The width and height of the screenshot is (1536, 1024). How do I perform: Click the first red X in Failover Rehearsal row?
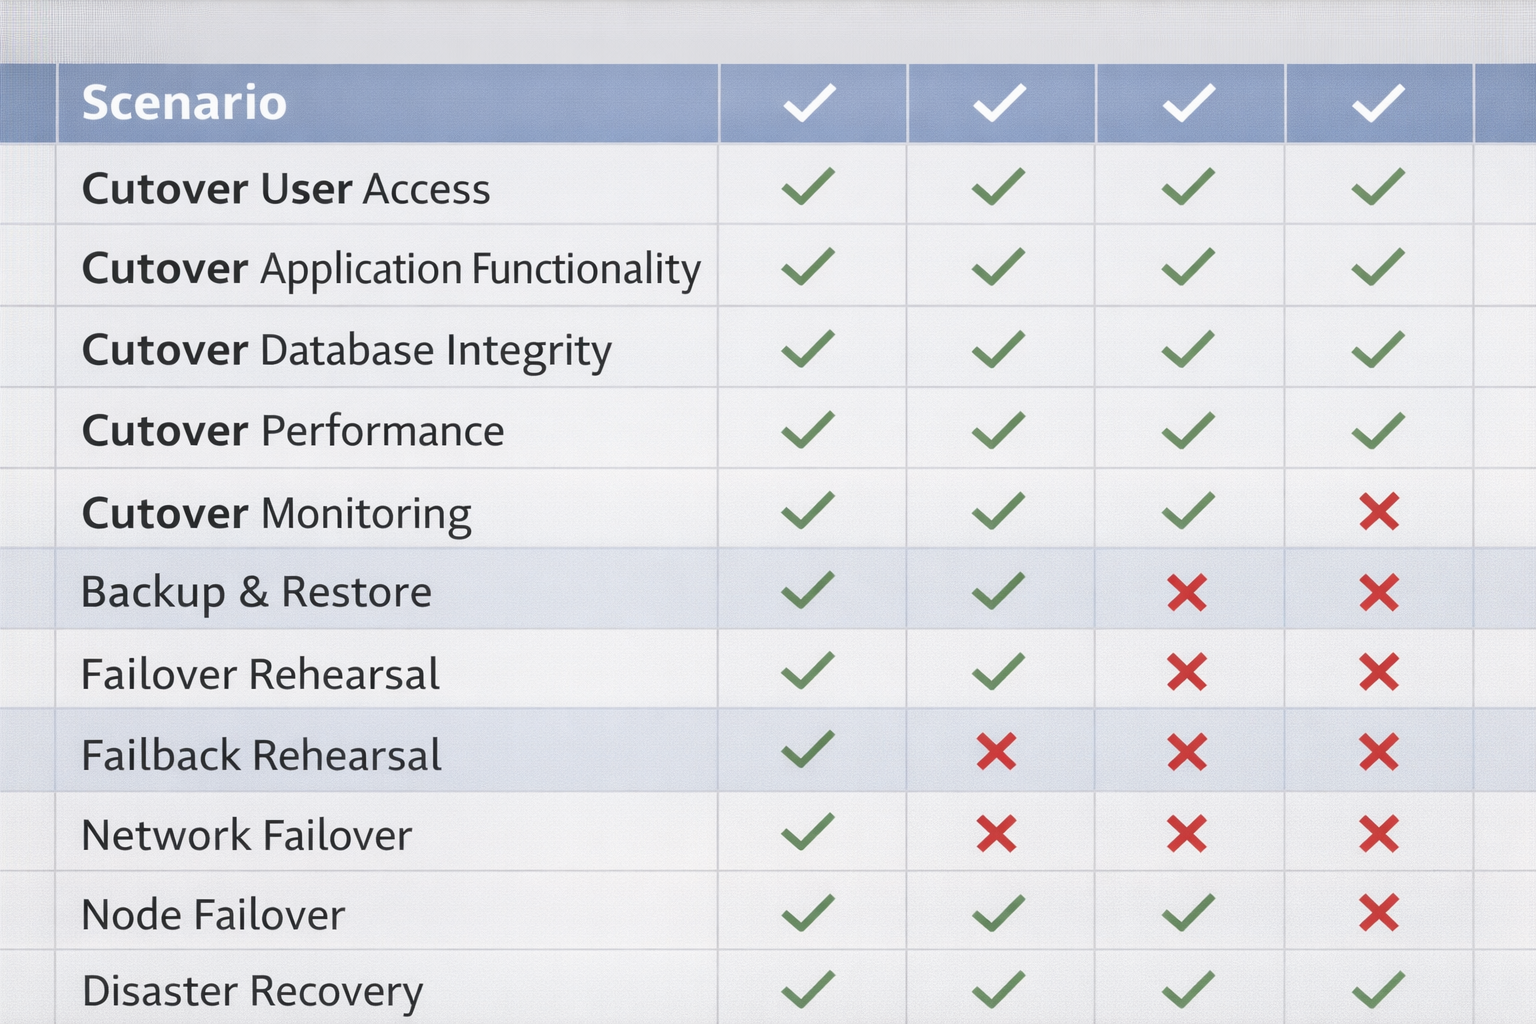(1187, 672)
